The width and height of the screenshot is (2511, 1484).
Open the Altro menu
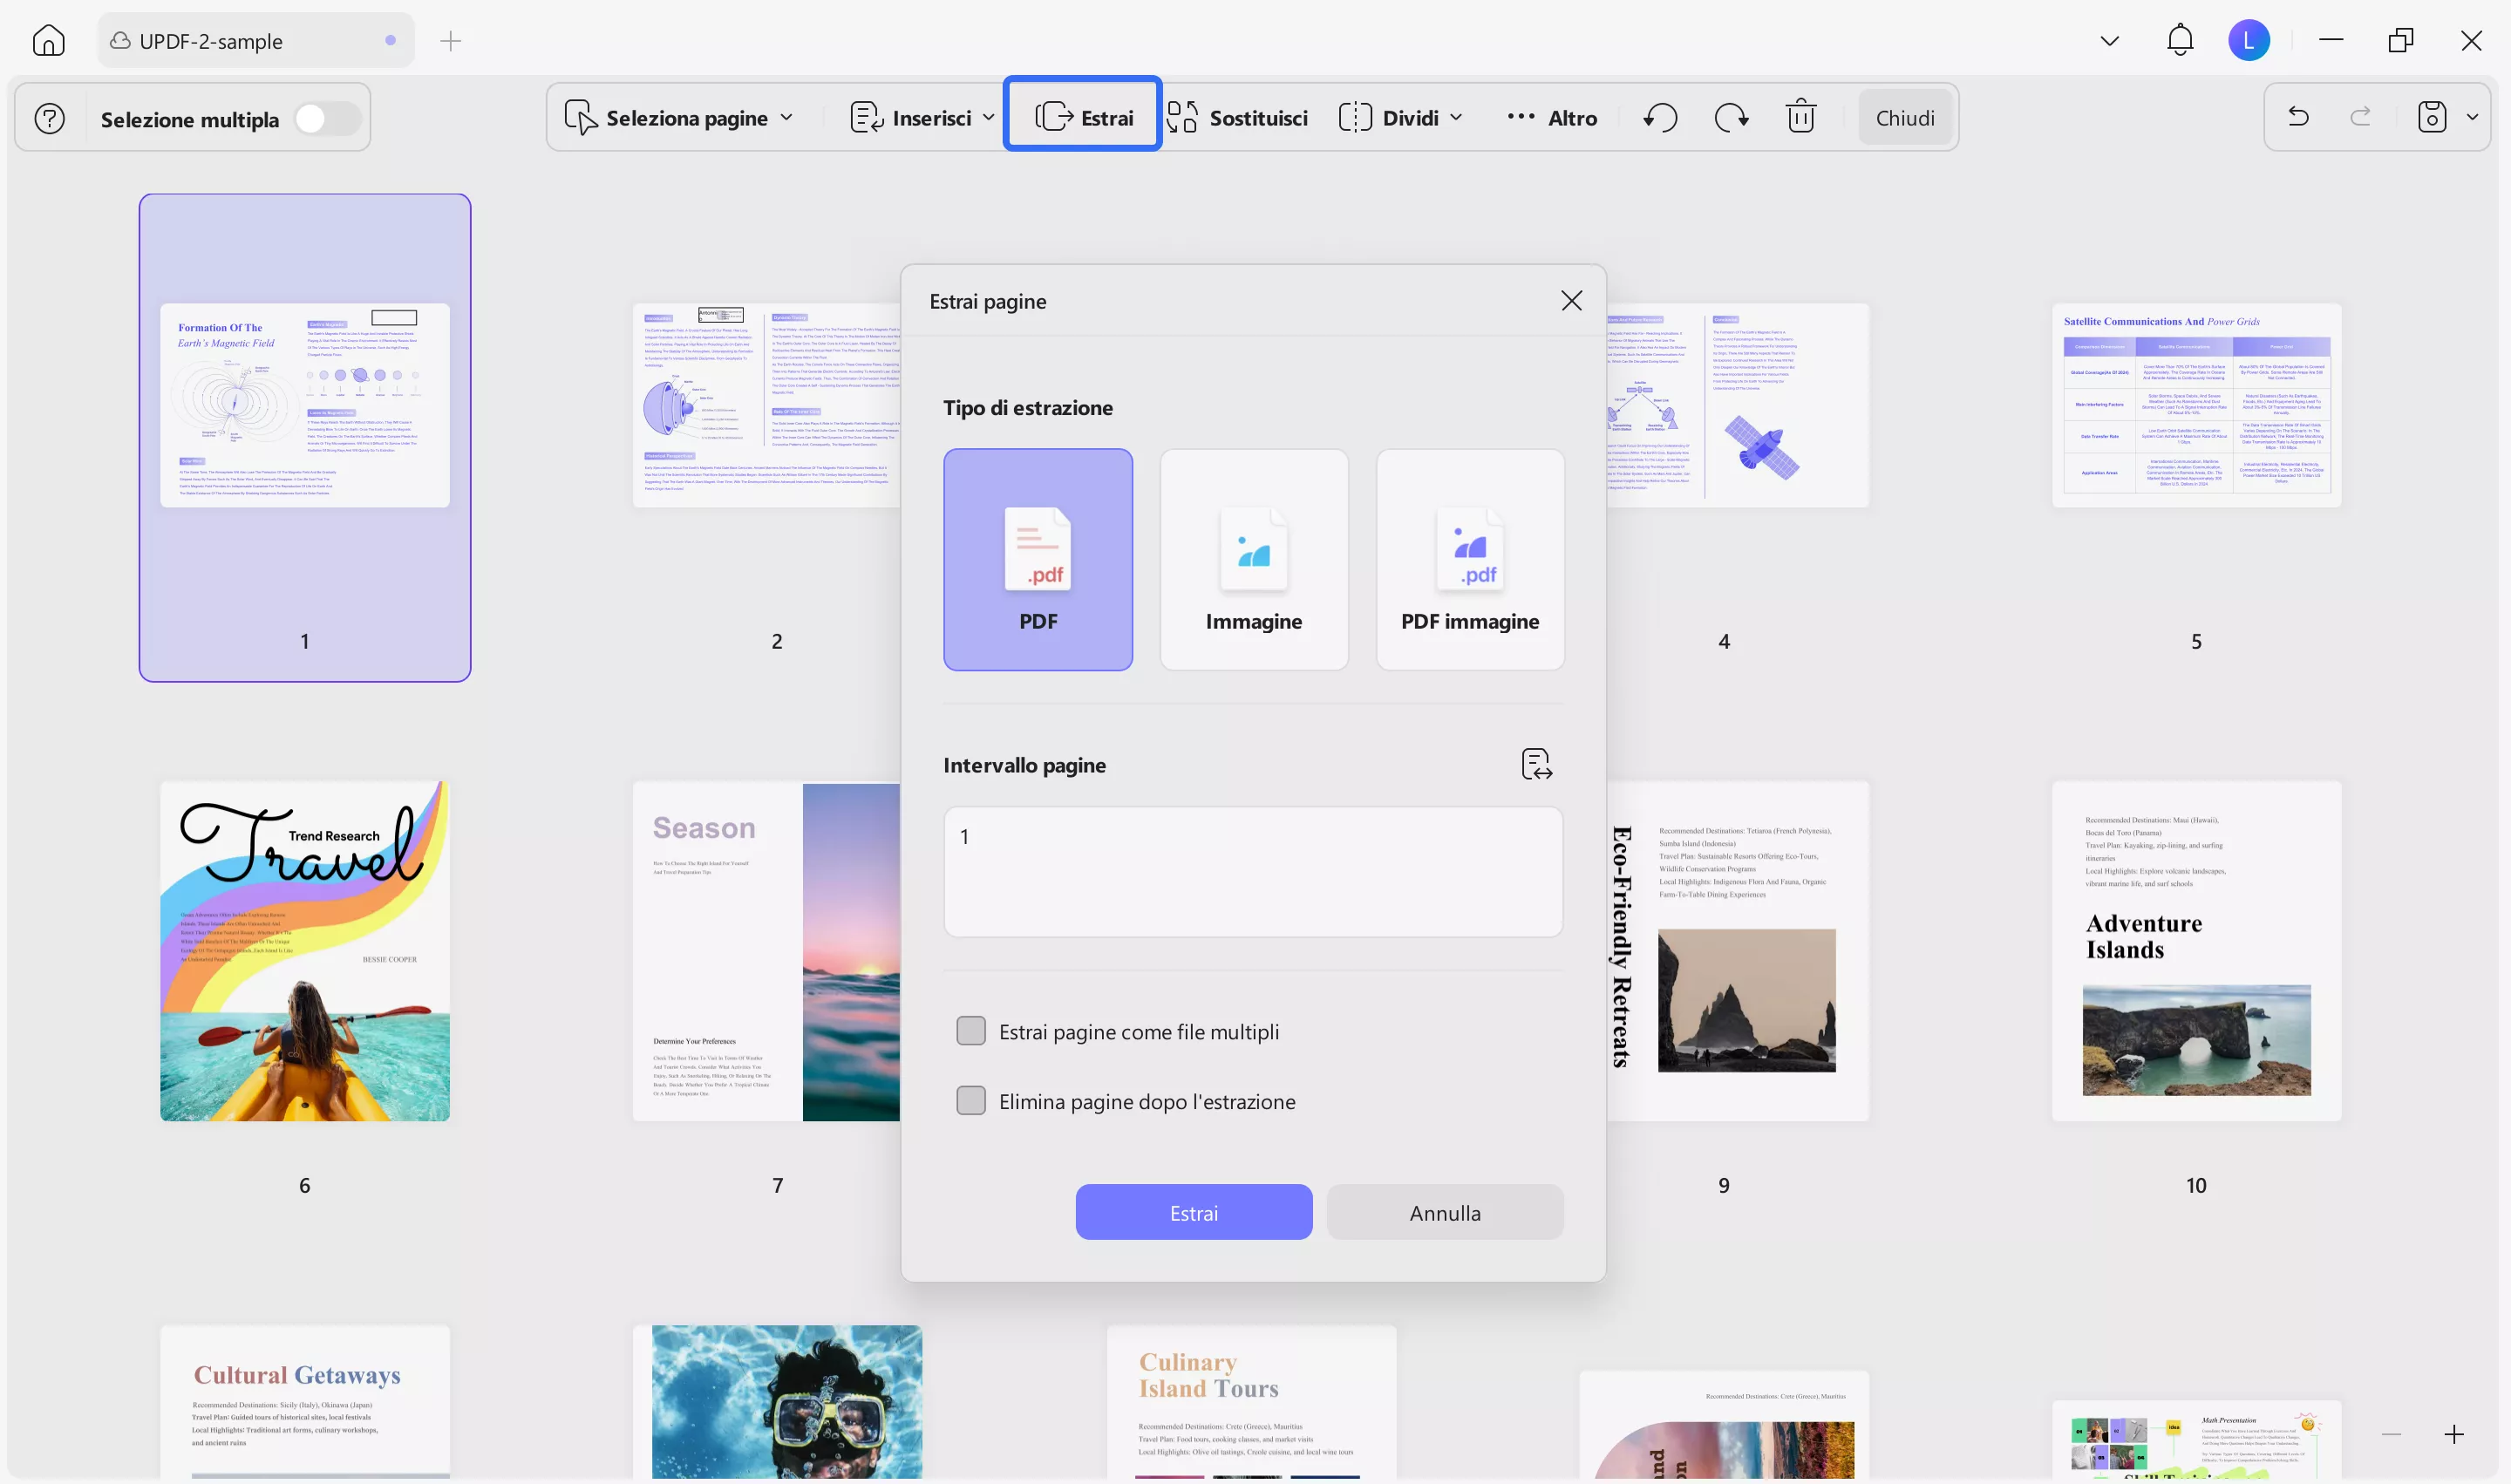1552,118
